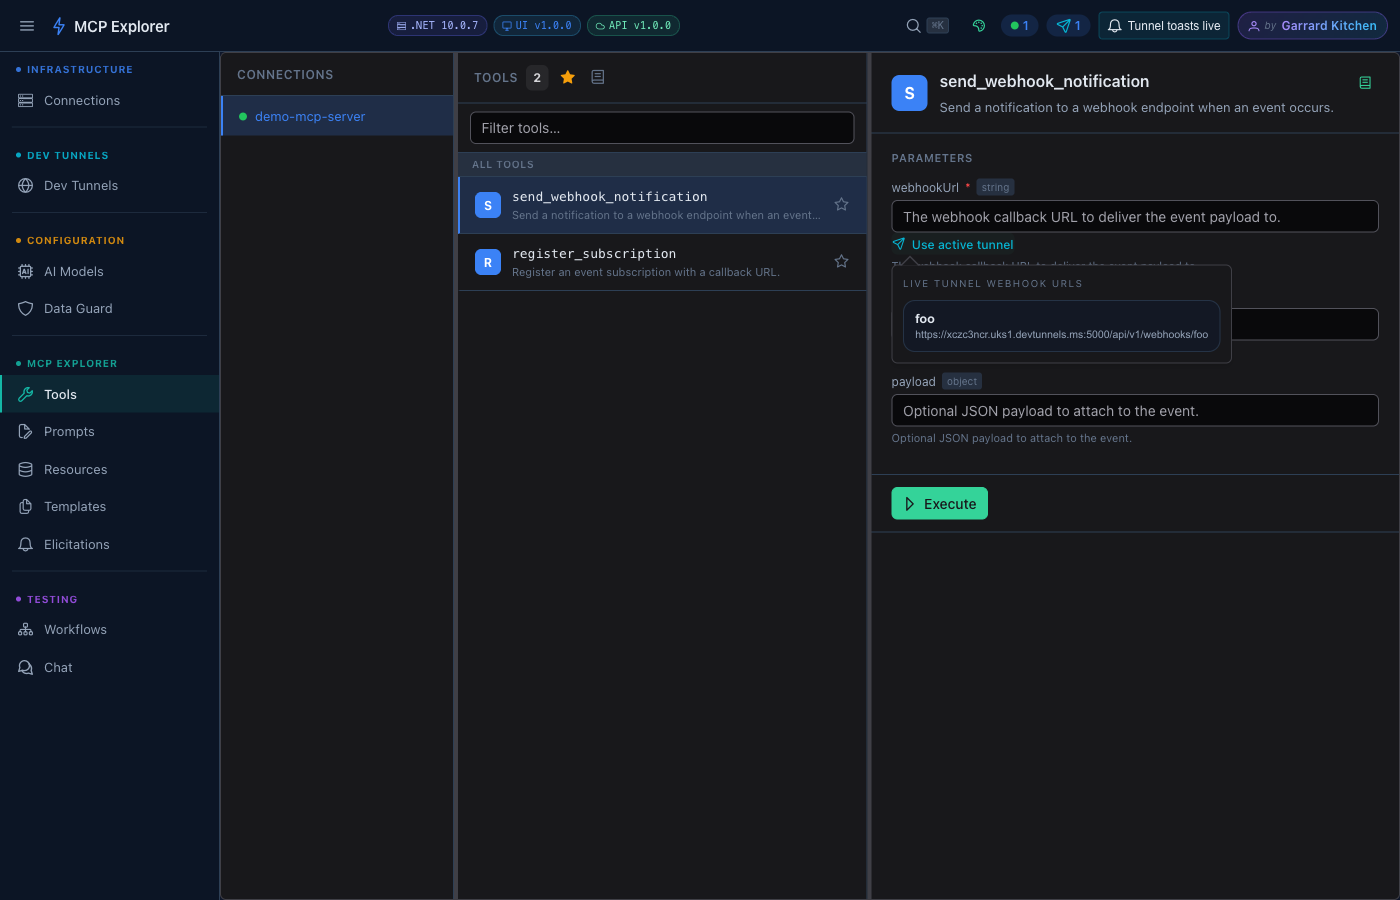Click the API v1.0.0 version badge

633,26
